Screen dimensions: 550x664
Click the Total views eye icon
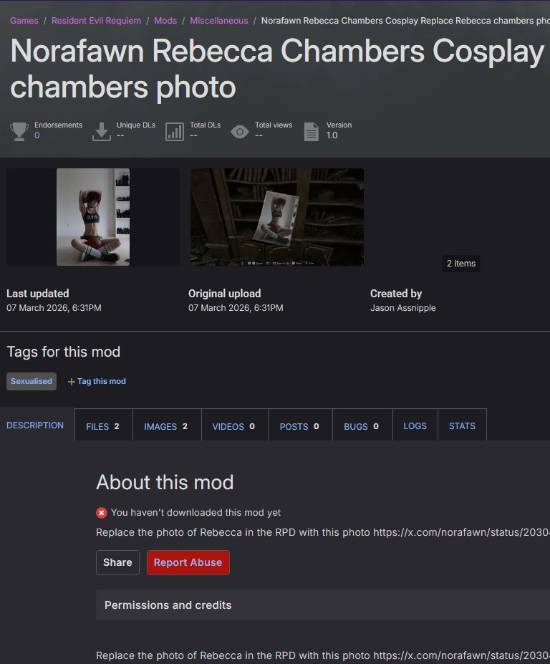(x=240, y=132)
